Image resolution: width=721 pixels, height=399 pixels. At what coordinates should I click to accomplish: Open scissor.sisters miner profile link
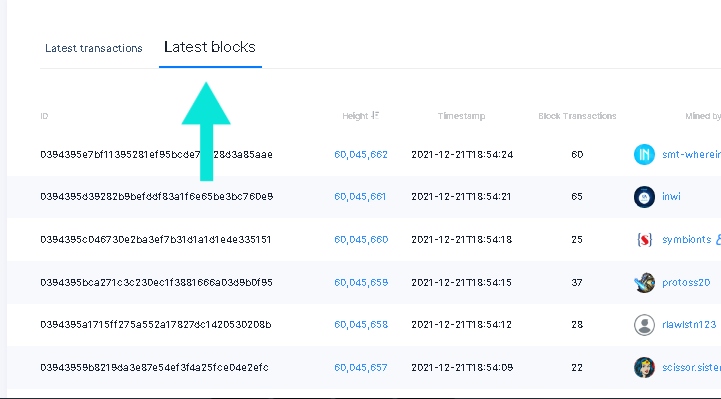pyautogui.click(x=691, y=367)
